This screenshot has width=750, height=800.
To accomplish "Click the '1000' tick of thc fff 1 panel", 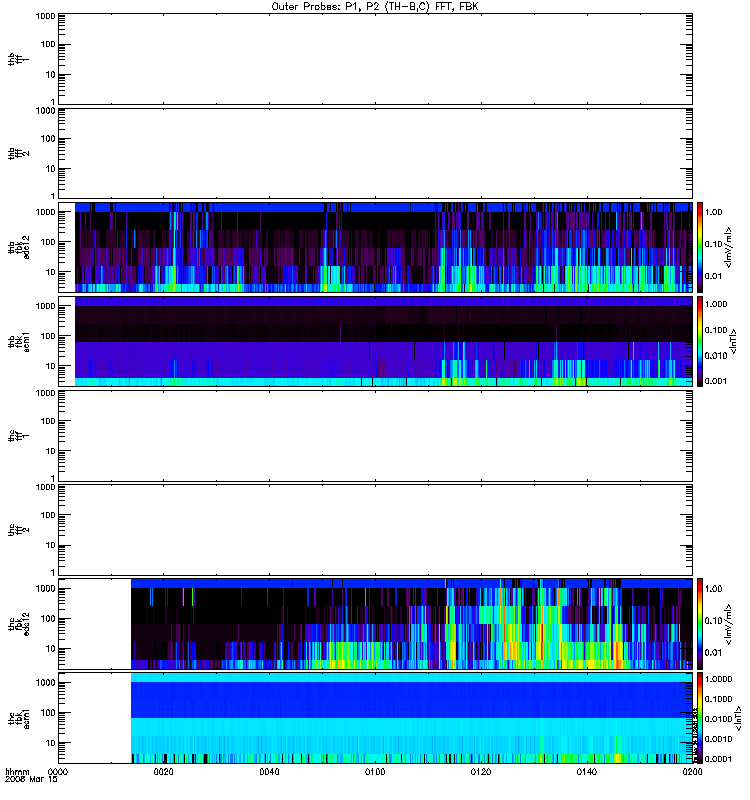I will [x=45, y=393].
